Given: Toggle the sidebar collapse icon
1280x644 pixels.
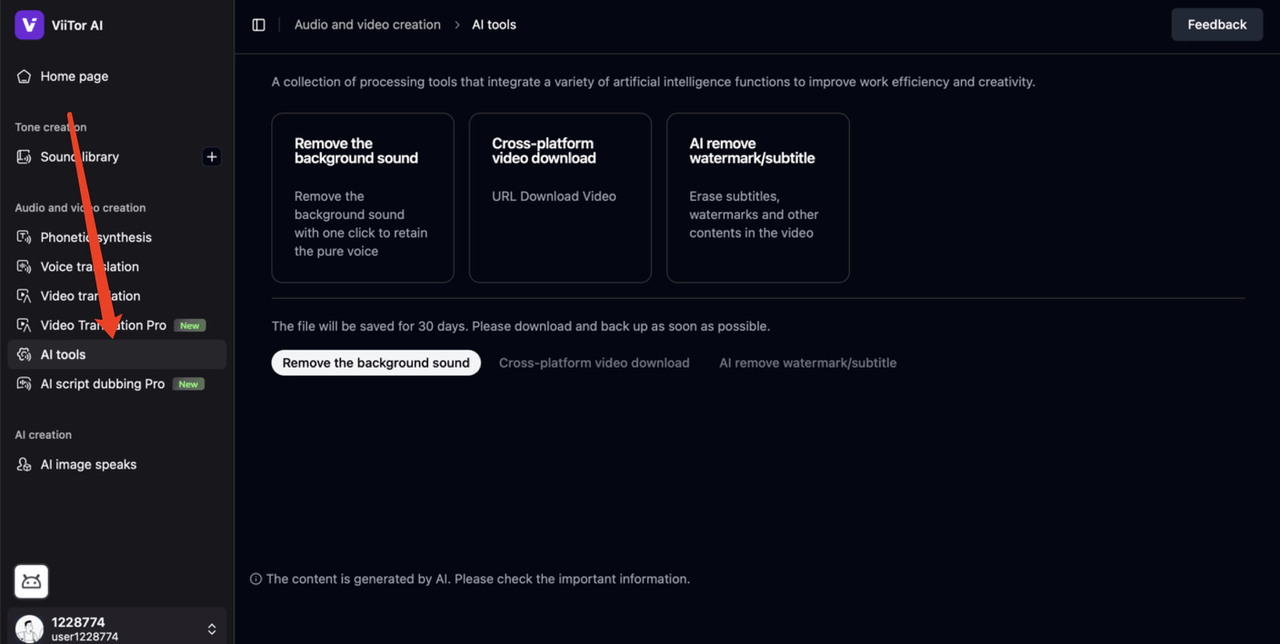Looking at the screenshot, I should coord(259,25).
